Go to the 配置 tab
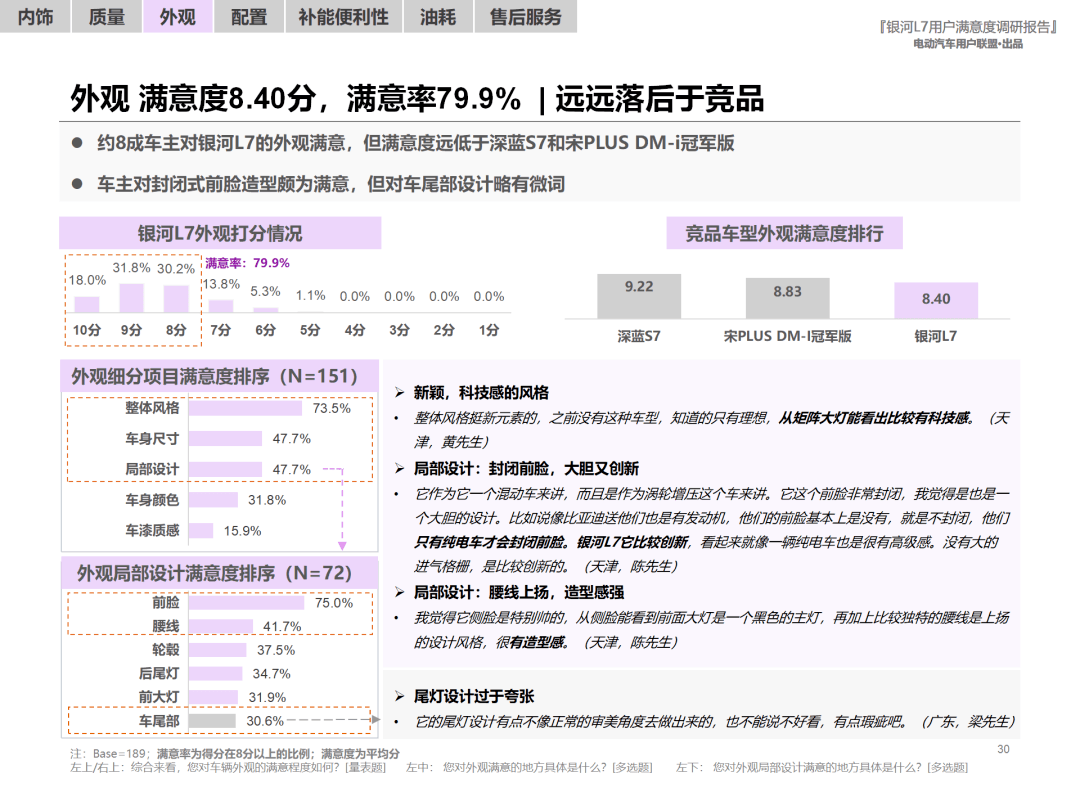 coord(249,17)
